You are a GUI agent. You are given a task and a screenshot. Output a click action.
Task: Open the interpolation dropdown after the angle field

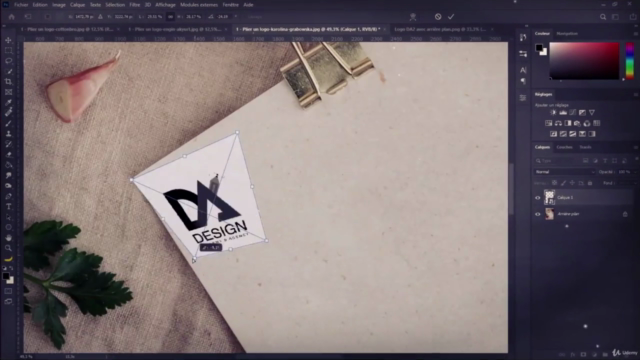(255, 17)
